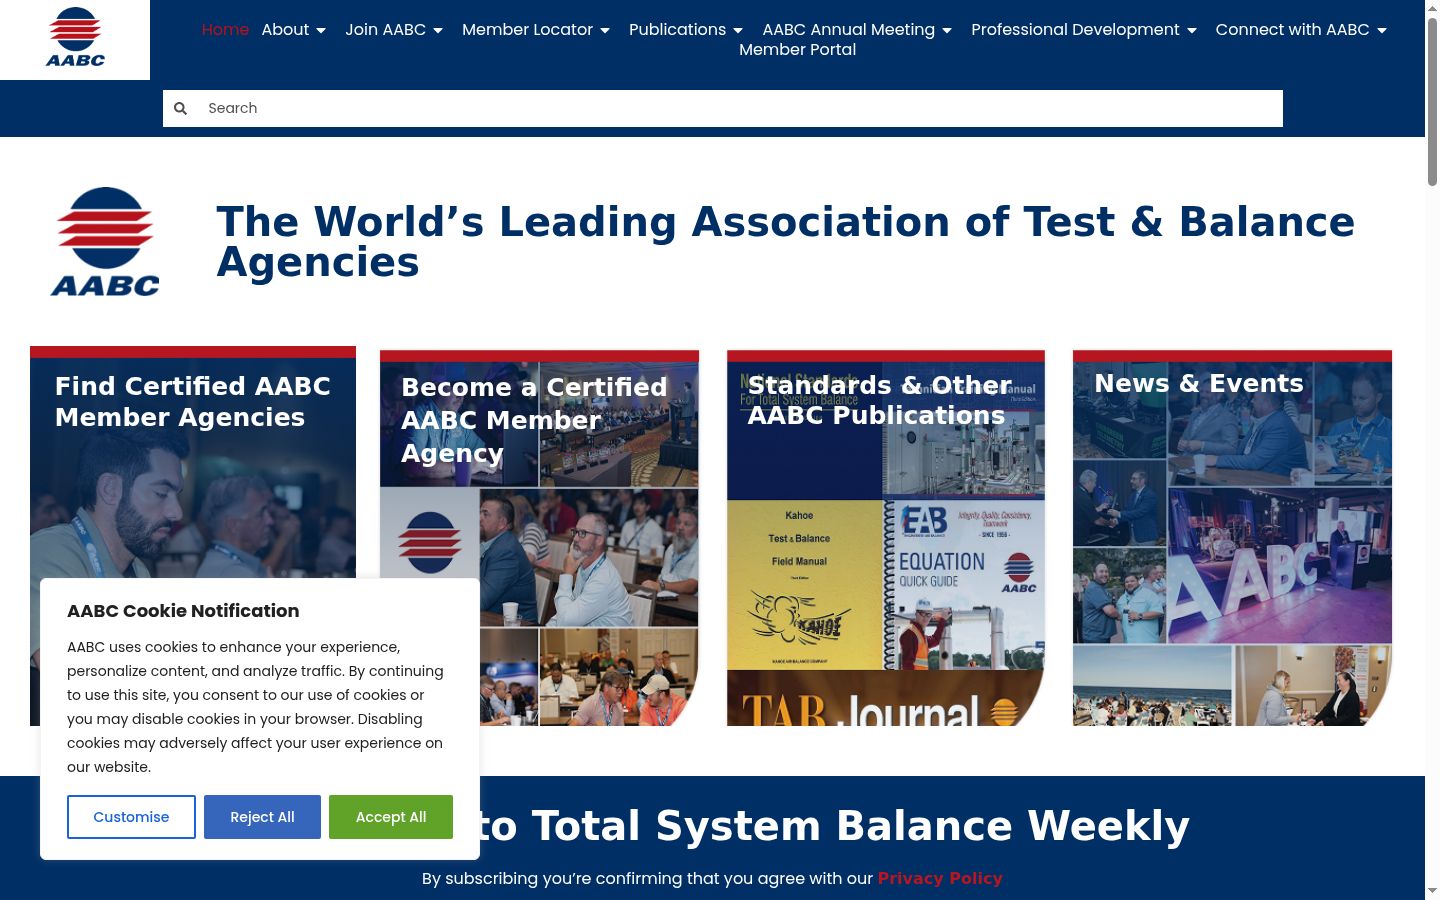Click the AABC logo in the header

pyautogui.click(x=75, y=38)
